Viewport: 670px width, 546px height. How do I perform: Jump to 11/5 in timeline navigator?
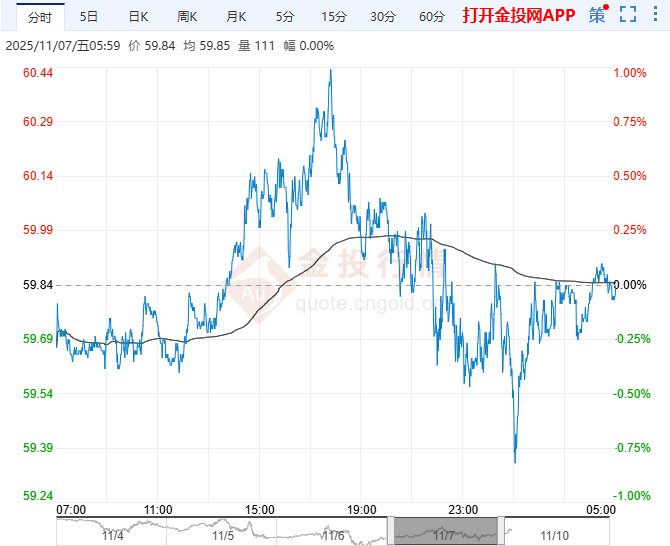tap(223, 536)
